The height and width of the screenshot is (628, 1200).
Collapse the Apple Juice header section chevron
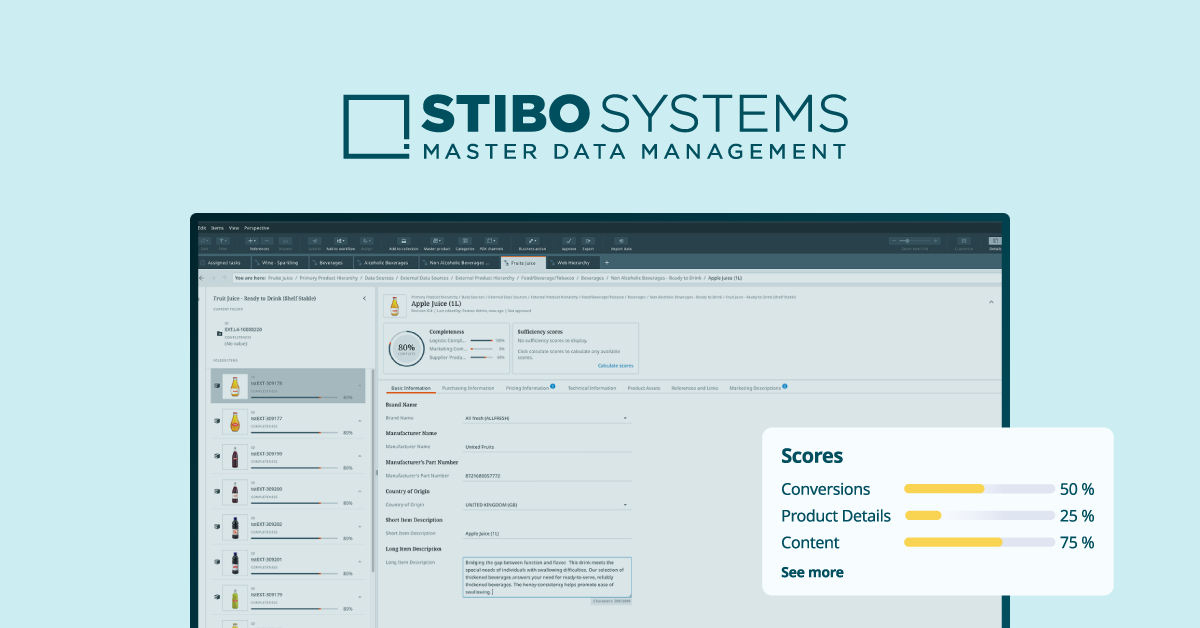click(991, 302)
